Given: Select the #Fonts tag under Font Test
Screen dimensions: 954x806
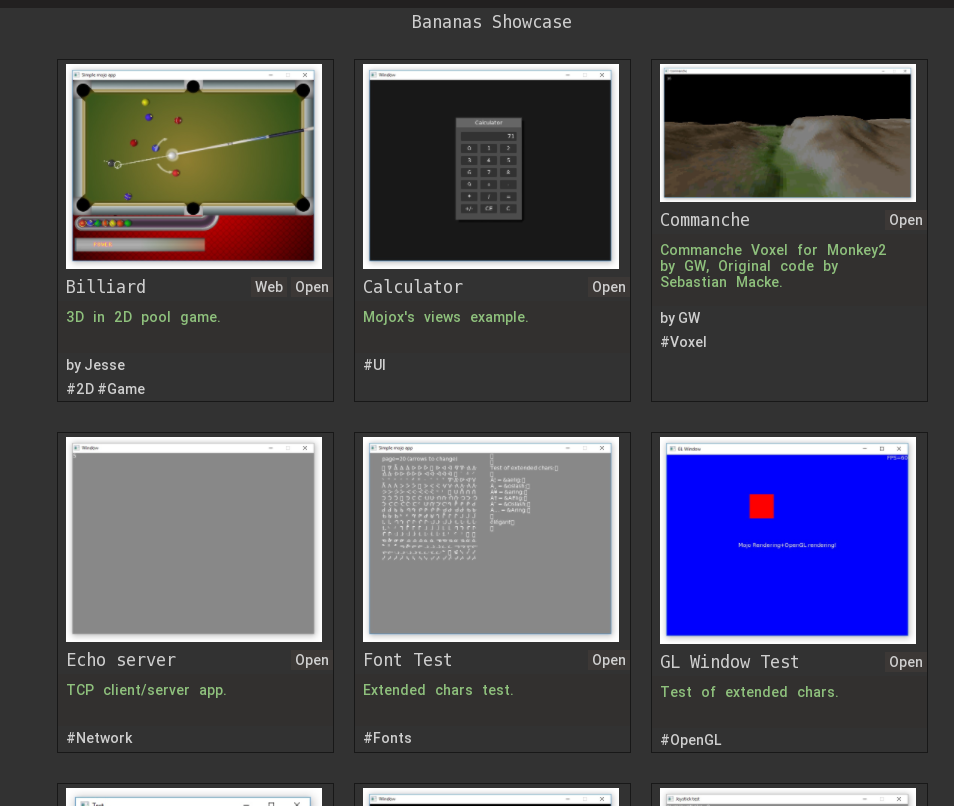Looking at the screenshot, I should (x=387, y=738).
